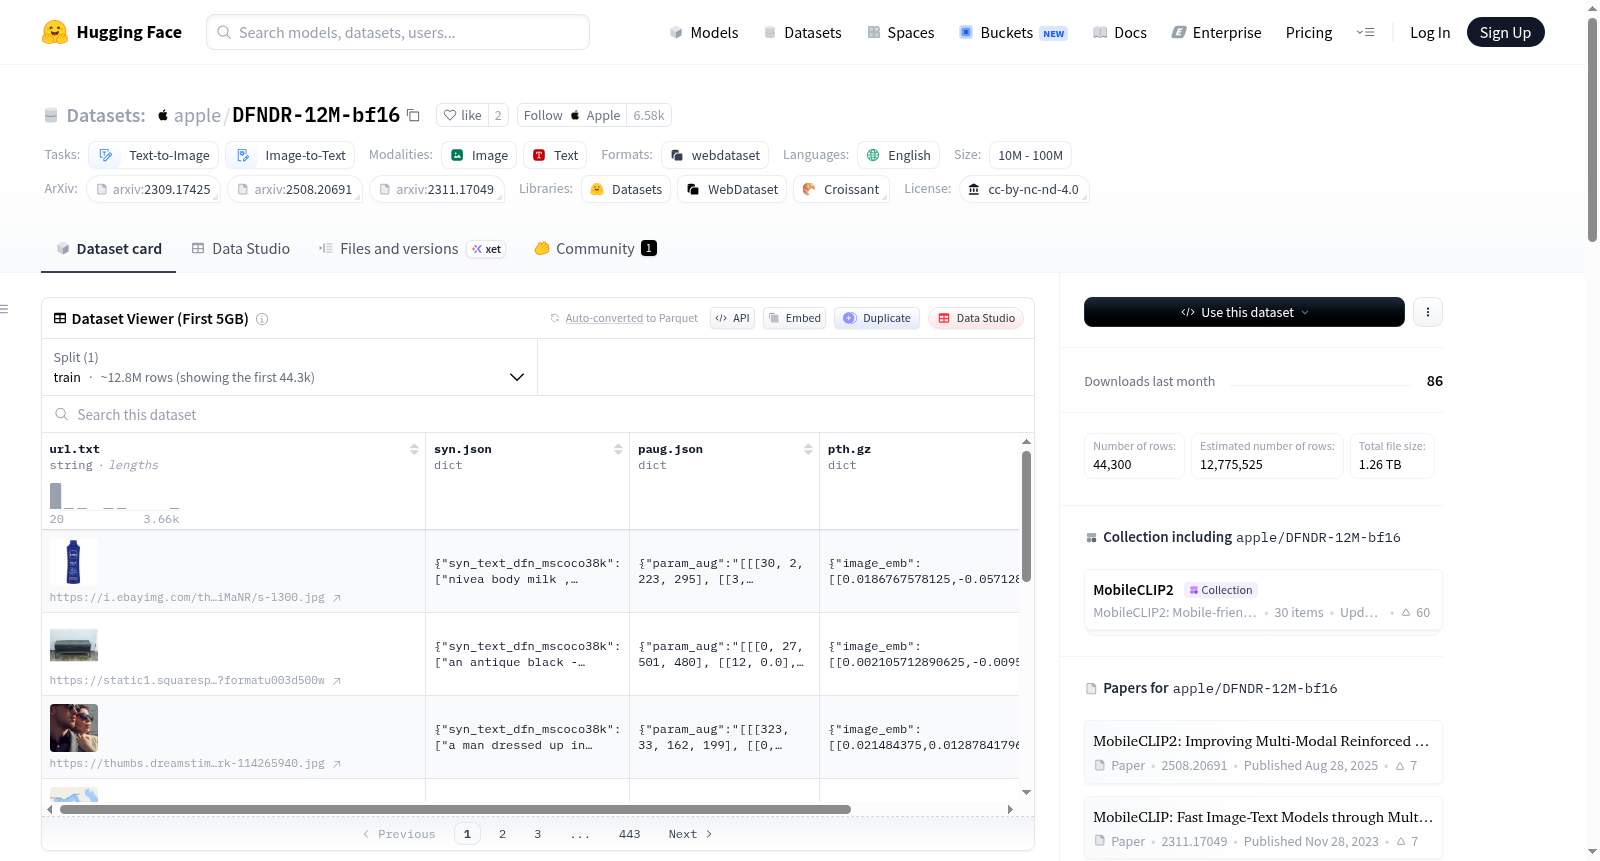Screen dimensions: 1600x861
Task: Open the WebDataset library tag
Action: [733, 189]
